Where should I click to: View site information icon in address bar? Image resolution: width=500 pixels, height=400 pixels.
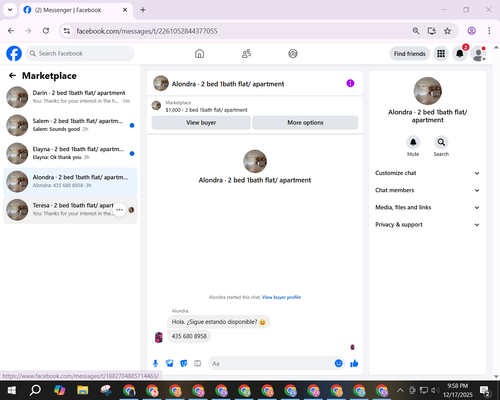click(x=67, y=31)
